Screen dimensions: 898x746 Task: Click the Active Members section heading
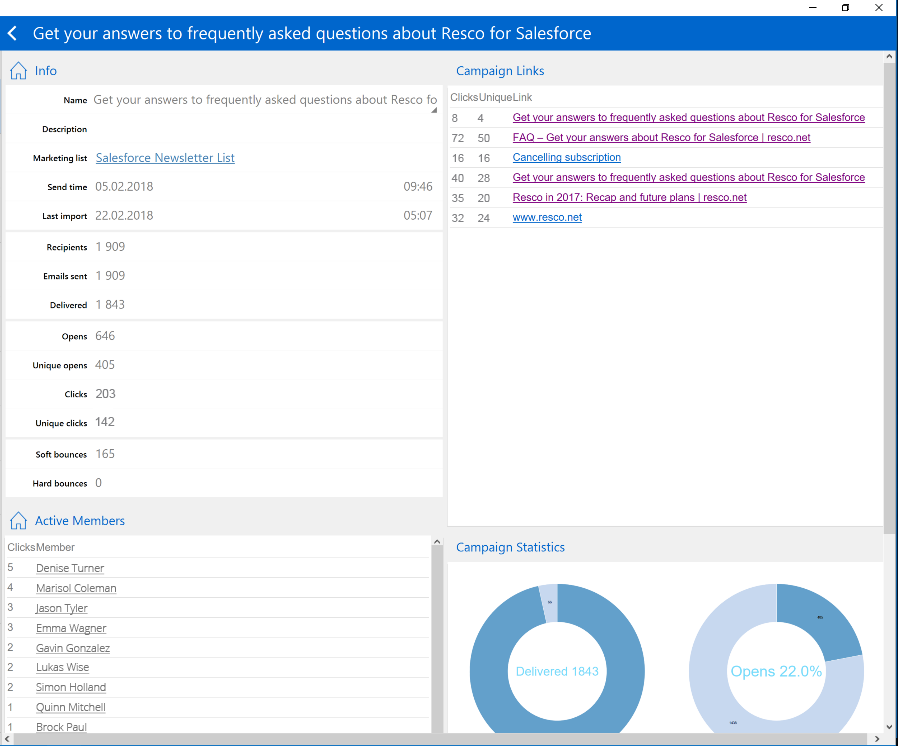click(80, 520)
